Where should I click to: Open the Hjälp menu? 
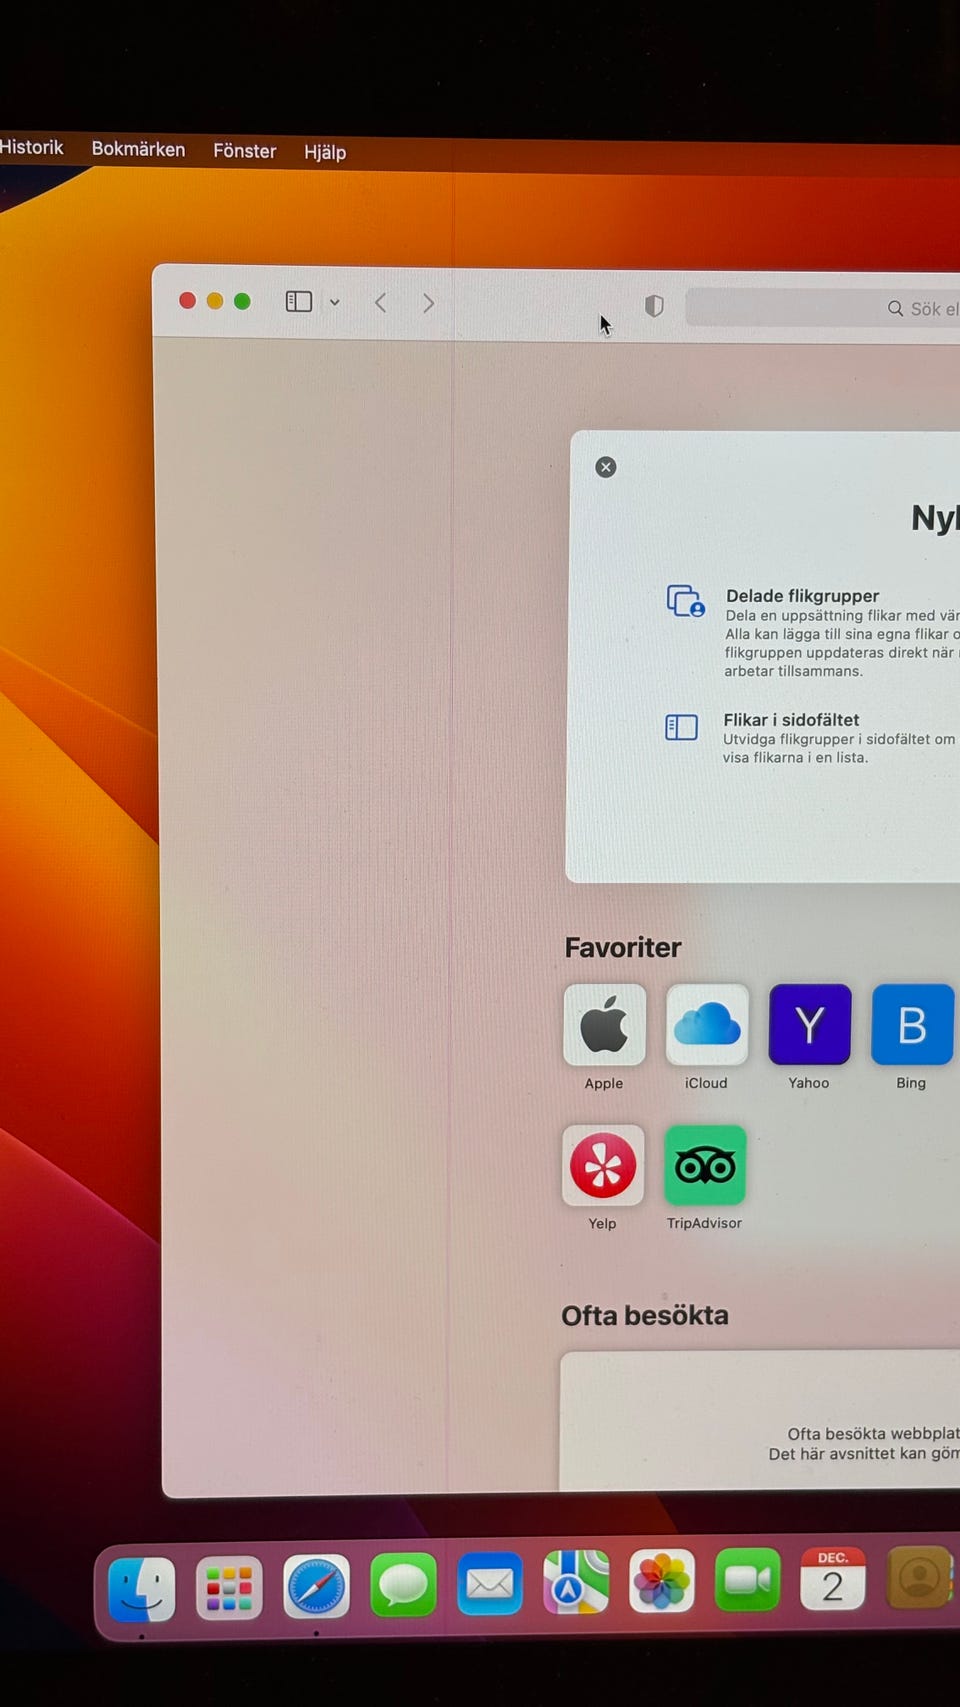click(325, 152)
